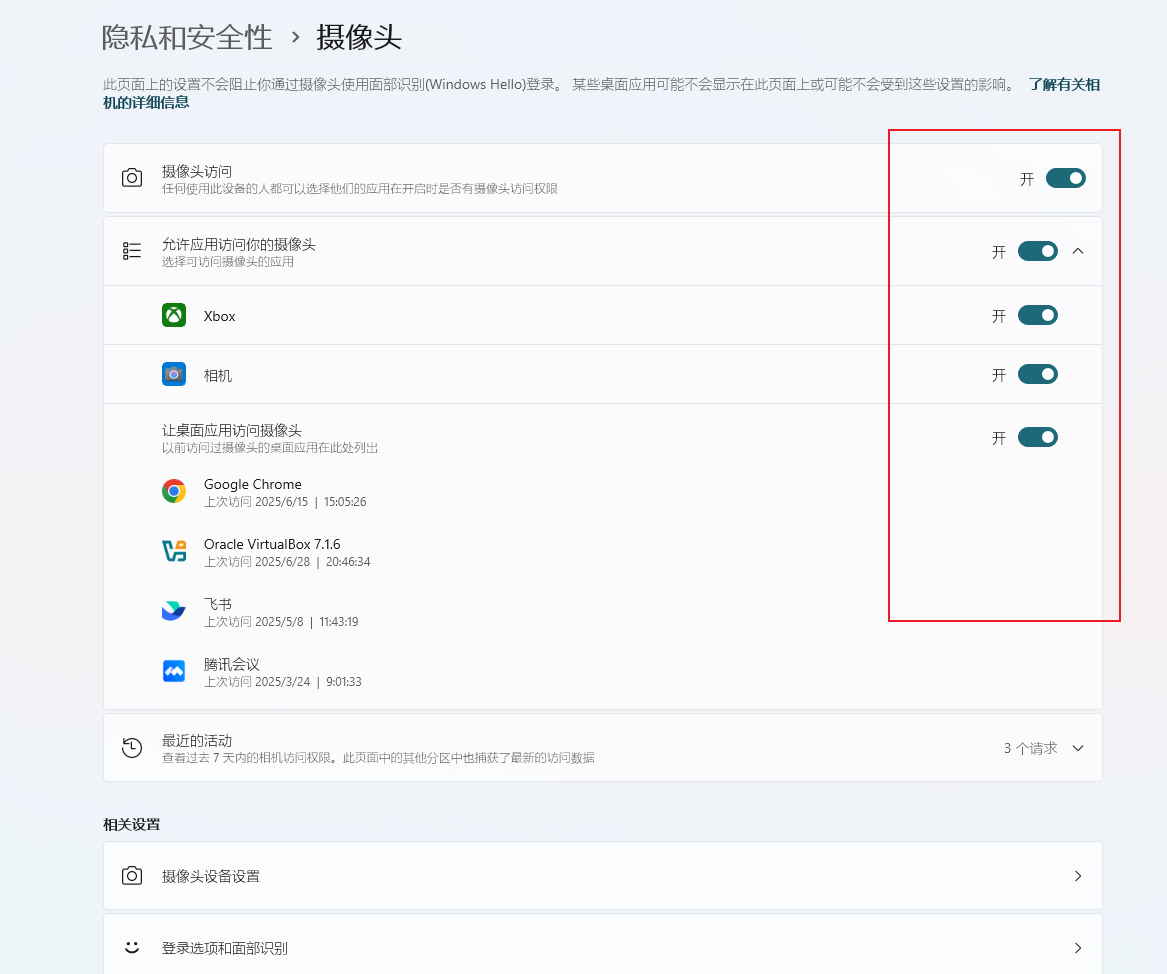Collapse the 允许应用访问你的摄像头 section chevron
Screen dimensions: 1167x974
tap(1078, 251)
